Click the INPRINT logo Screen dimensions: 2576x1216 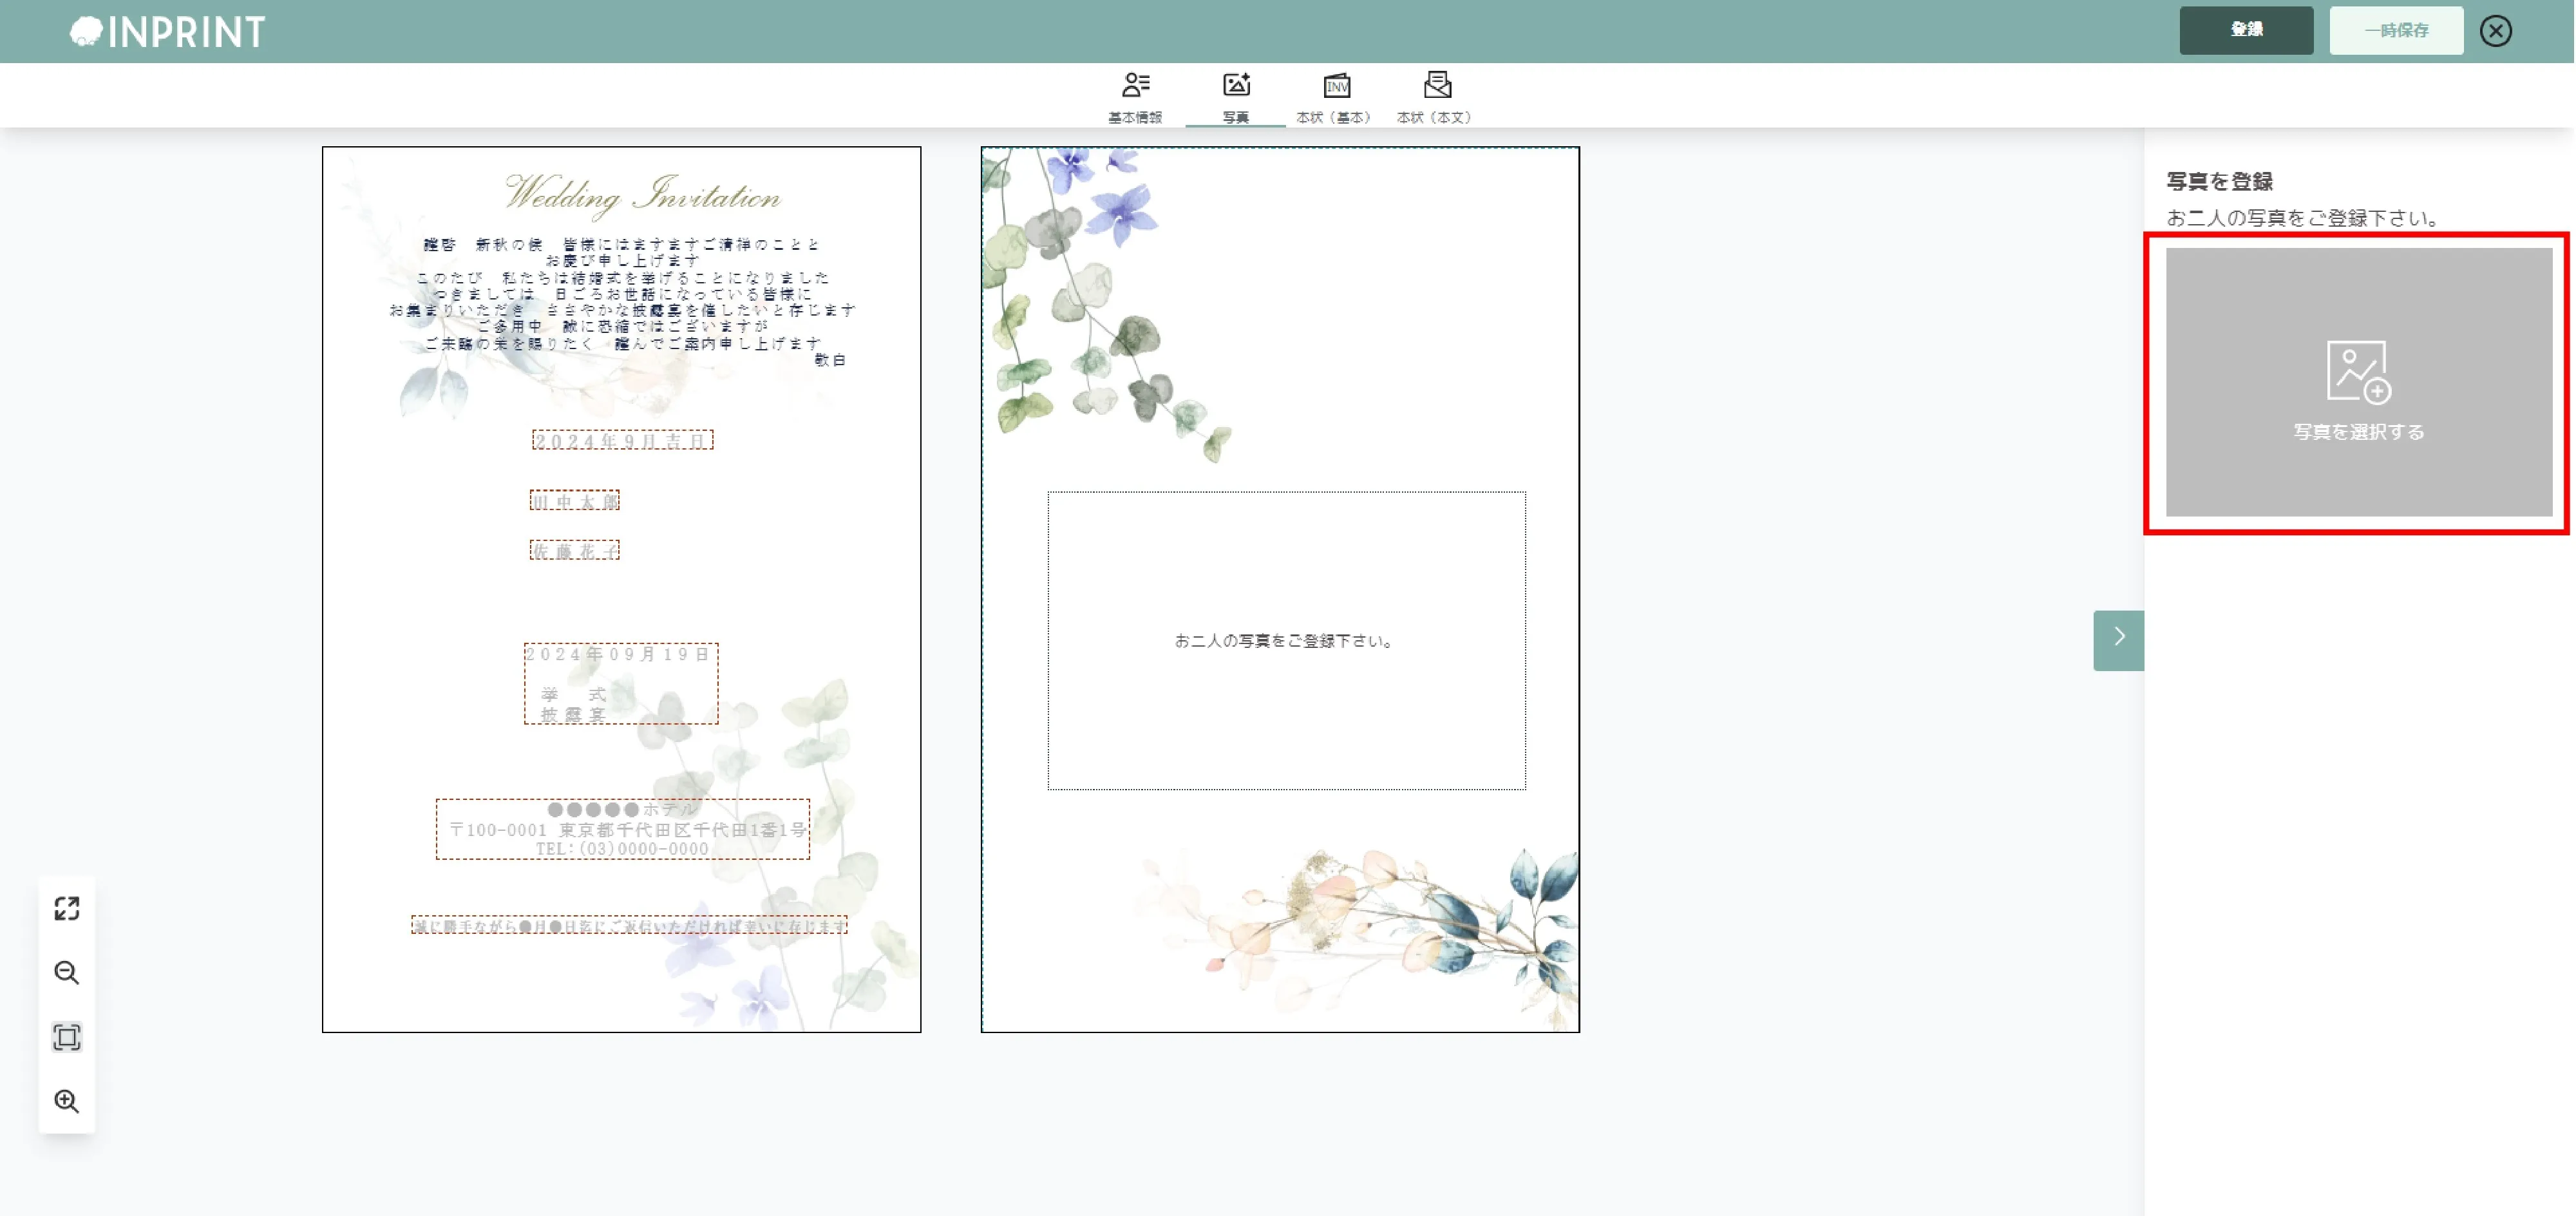coord(167,32)
